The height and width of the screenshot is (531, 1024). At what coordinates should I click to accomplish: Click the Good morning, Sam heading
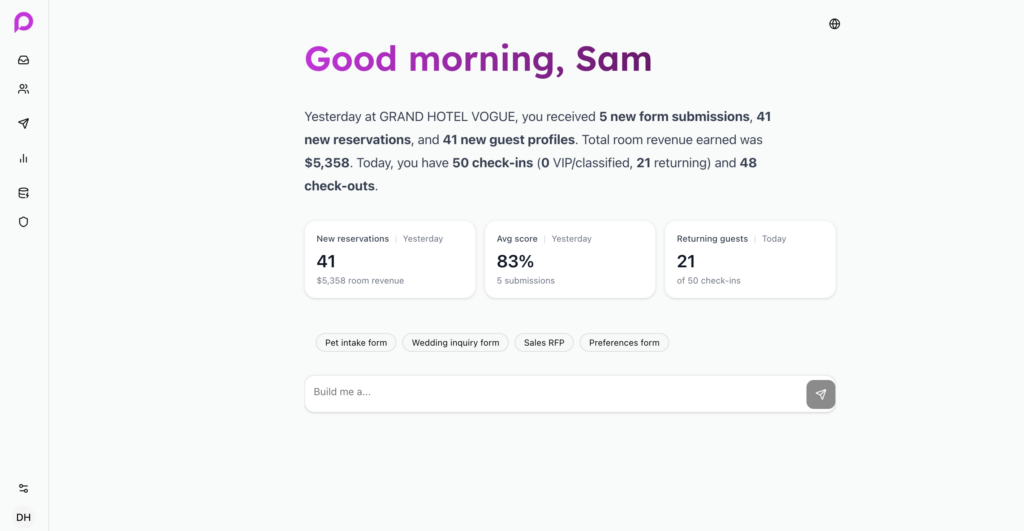point(478,59)
